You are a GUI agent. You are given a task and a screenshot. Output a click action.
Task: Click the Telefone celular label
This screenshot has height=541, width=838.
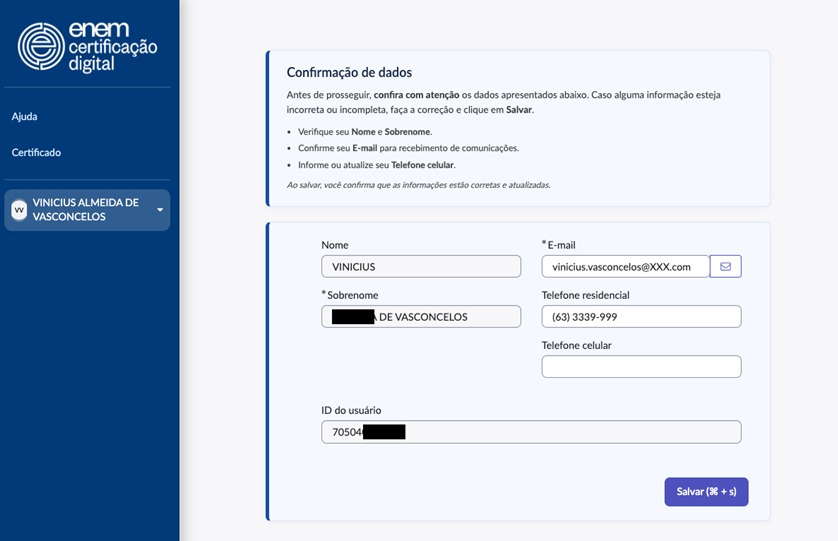pos(576,345)
